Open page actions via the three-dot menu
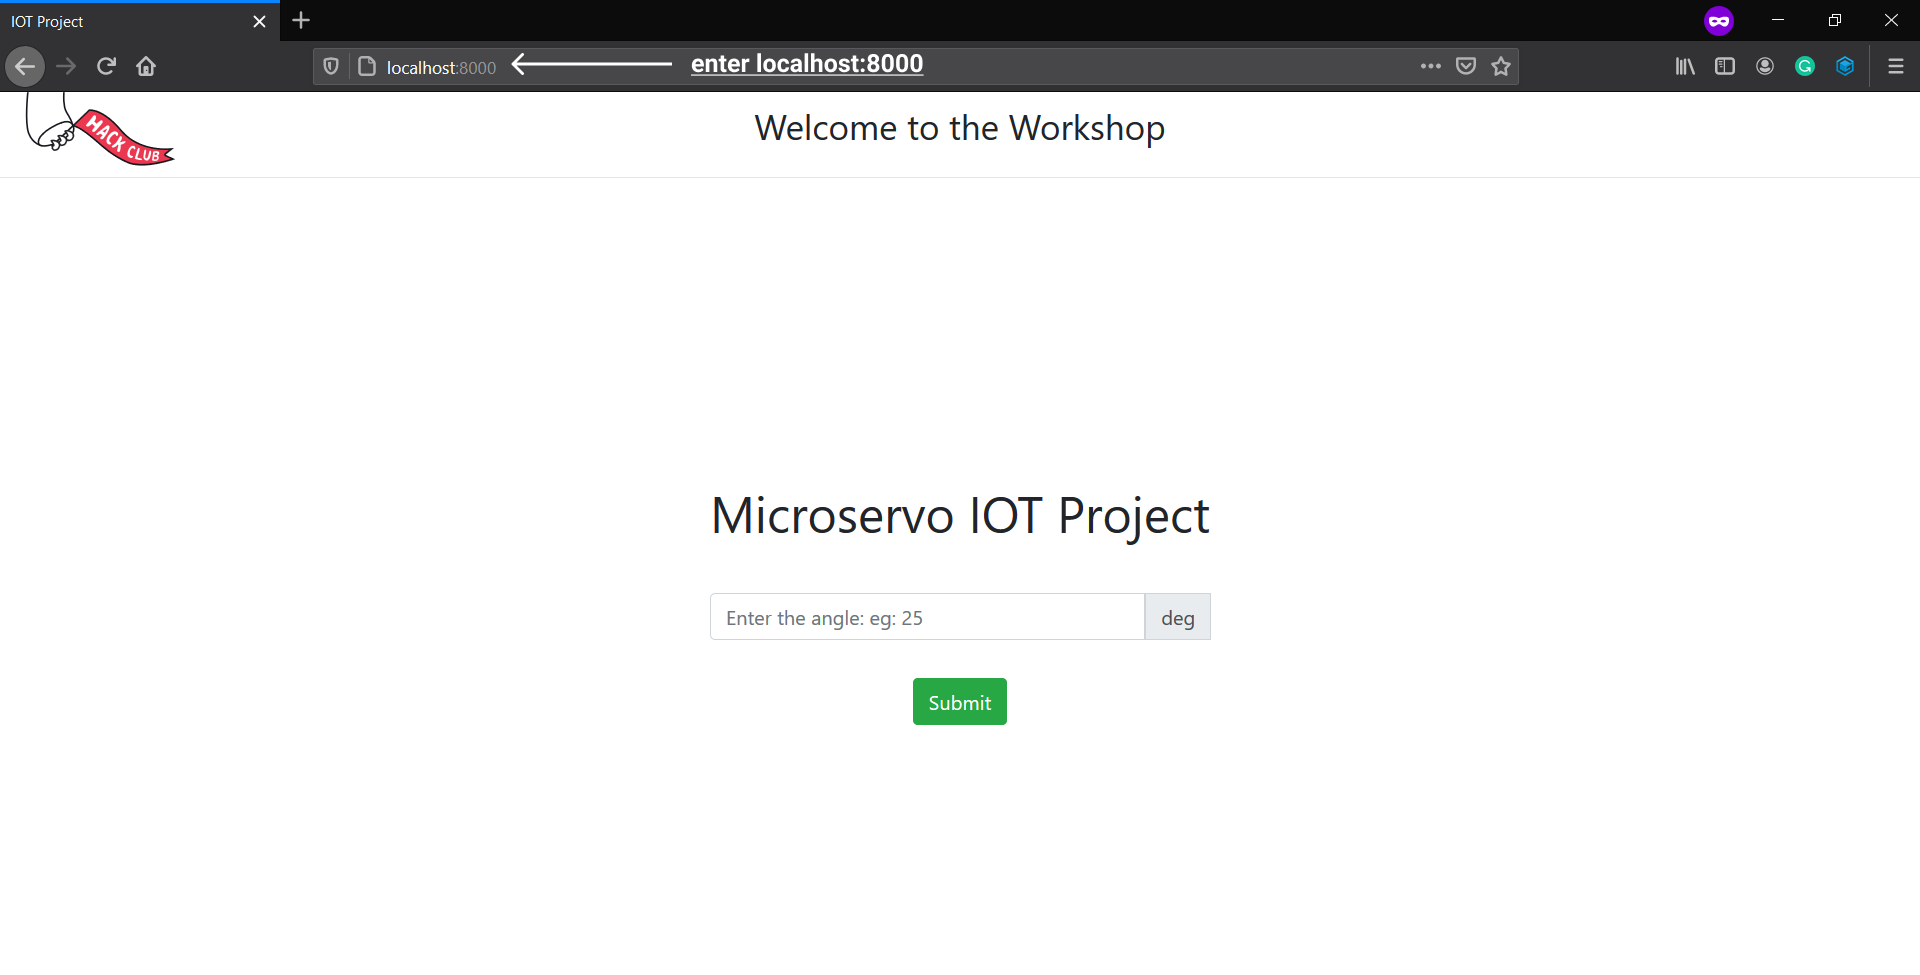Screen dimensions: 1920x975 (x=1431, y=65)
